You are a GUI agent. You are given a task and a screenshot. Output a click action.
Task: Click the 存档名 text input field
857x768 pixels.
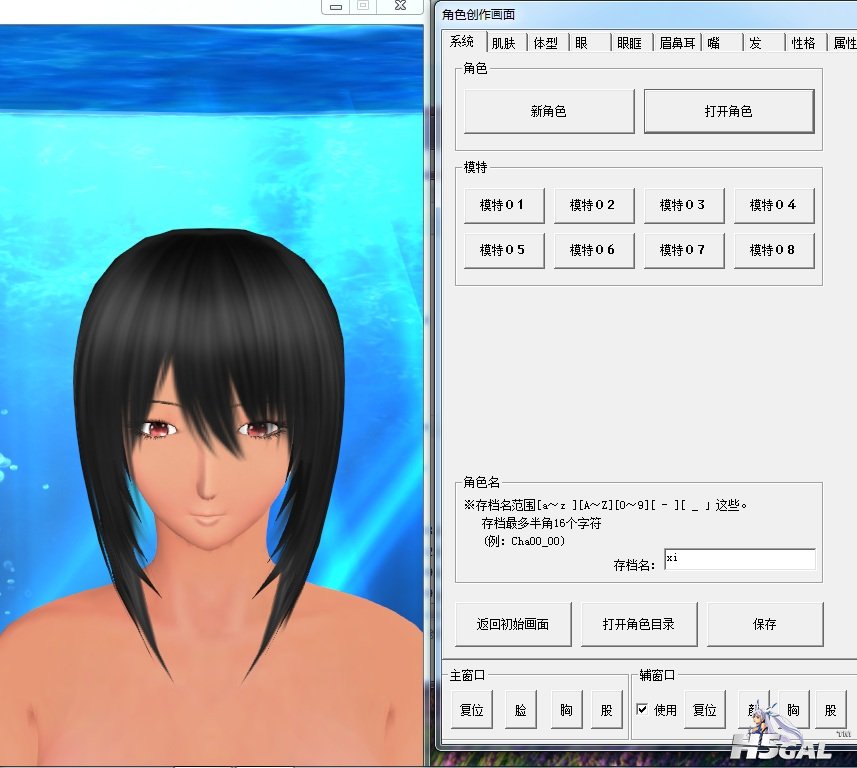tap(738, 560)
